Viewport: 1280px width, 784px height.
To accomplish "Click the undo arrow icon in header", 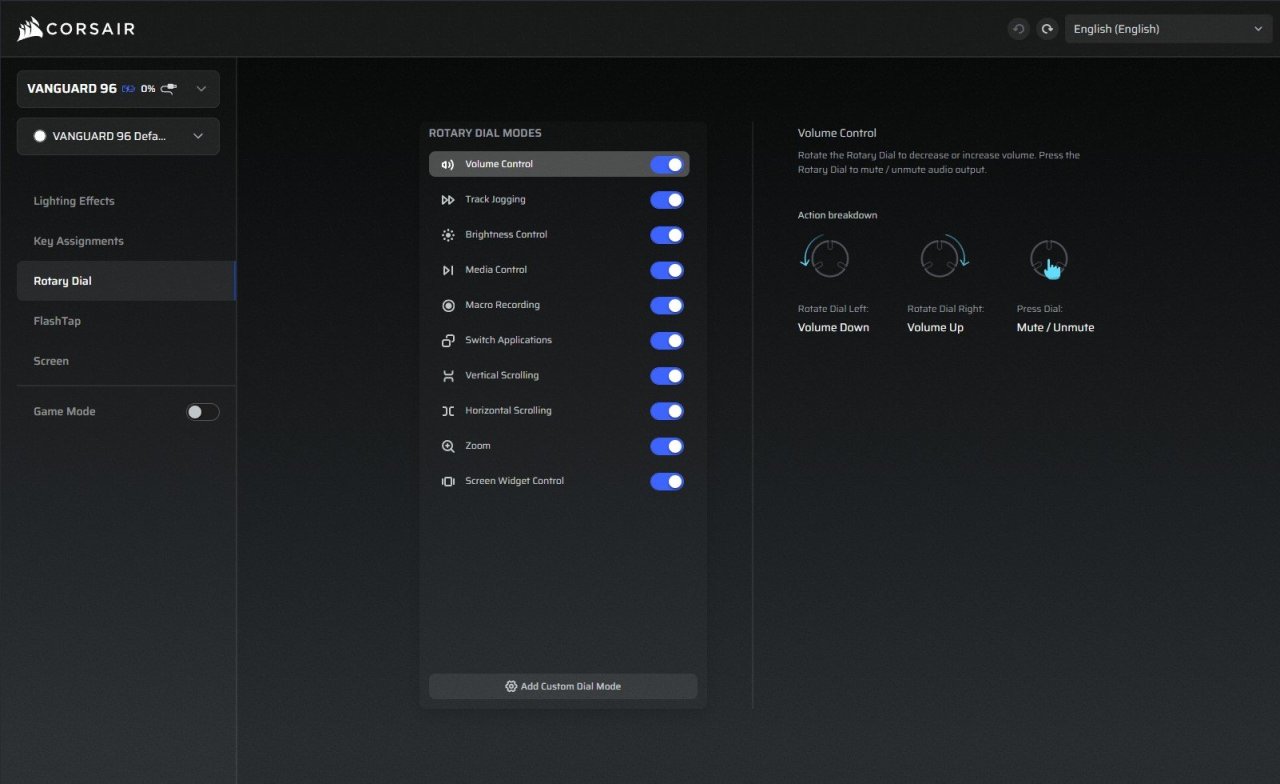I will pyautogui.click(x=1018, y=29).
